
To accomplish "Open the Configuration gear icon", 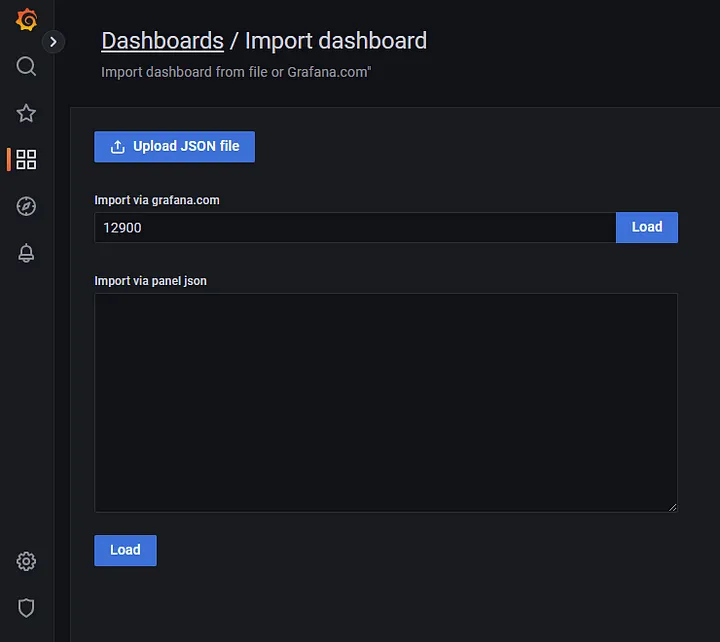I will tap(26, 561).
